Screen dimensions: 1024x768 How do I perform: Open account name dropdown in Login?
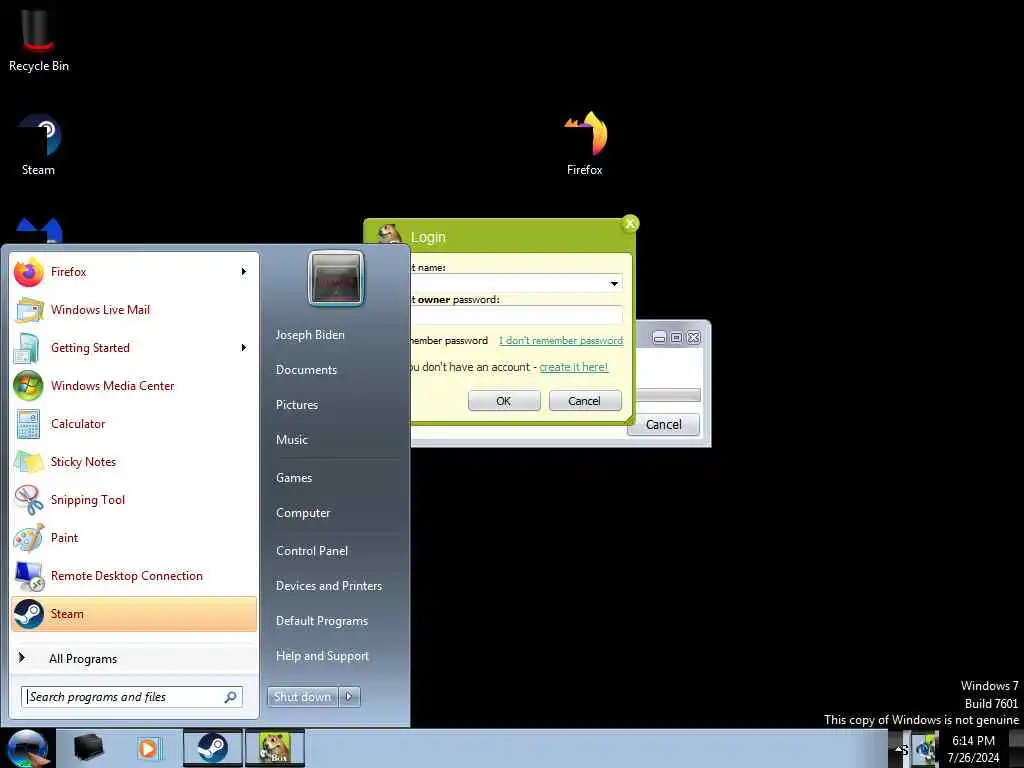click(614, 283)
